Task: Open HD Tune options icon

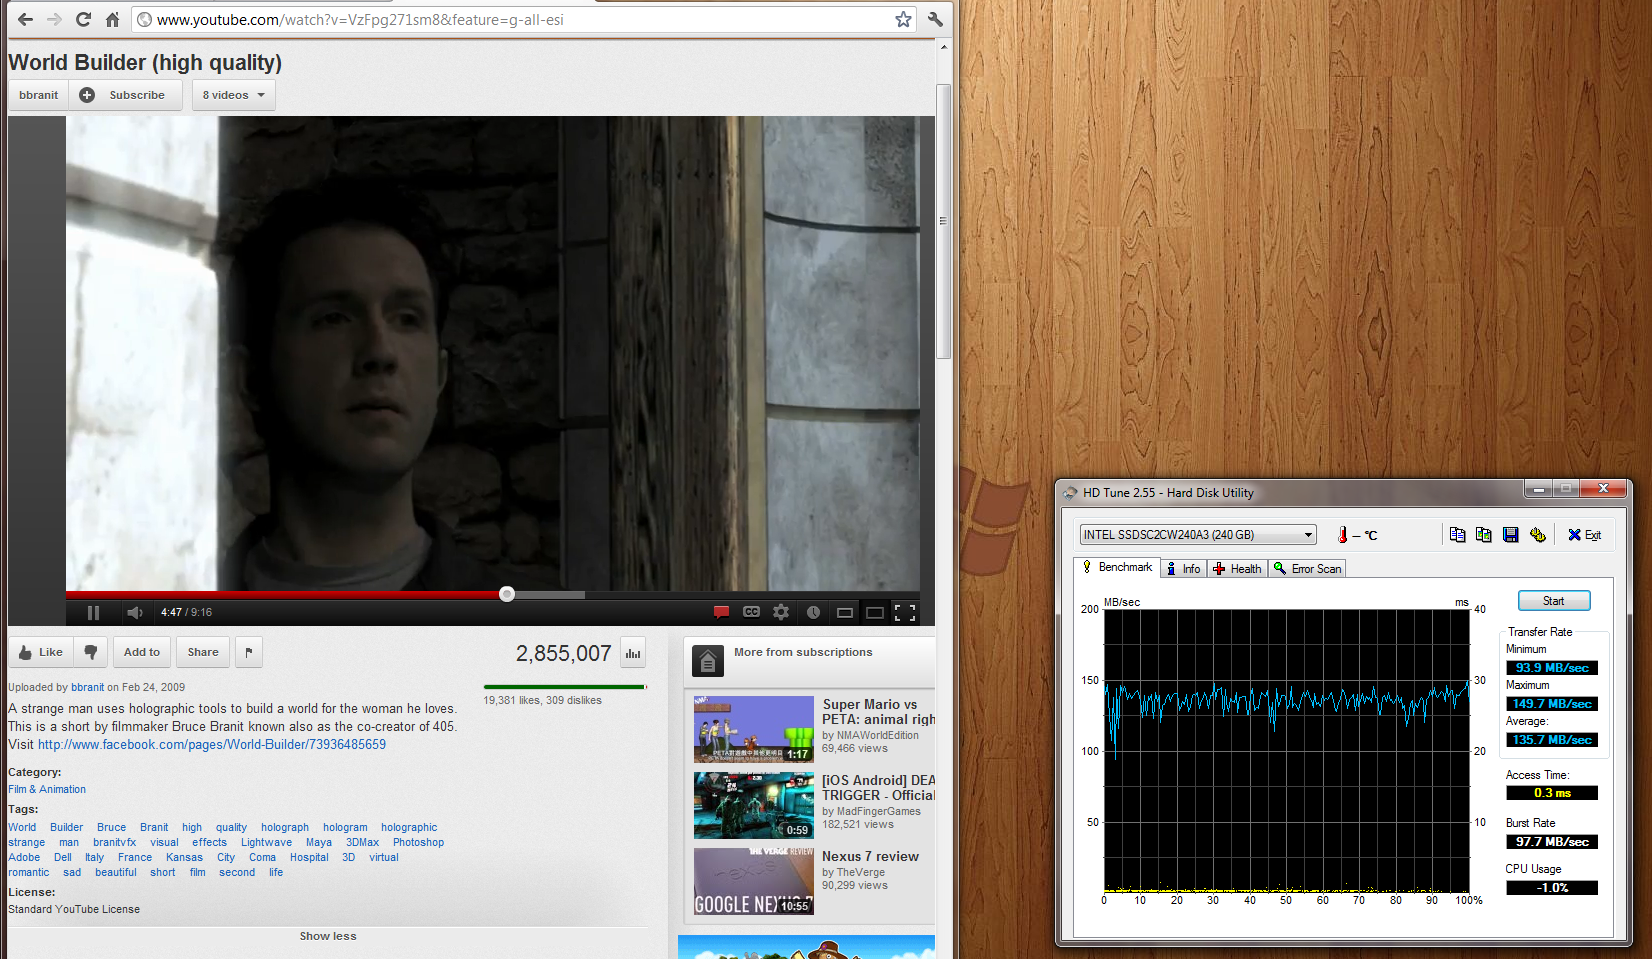Action: 1537,535
